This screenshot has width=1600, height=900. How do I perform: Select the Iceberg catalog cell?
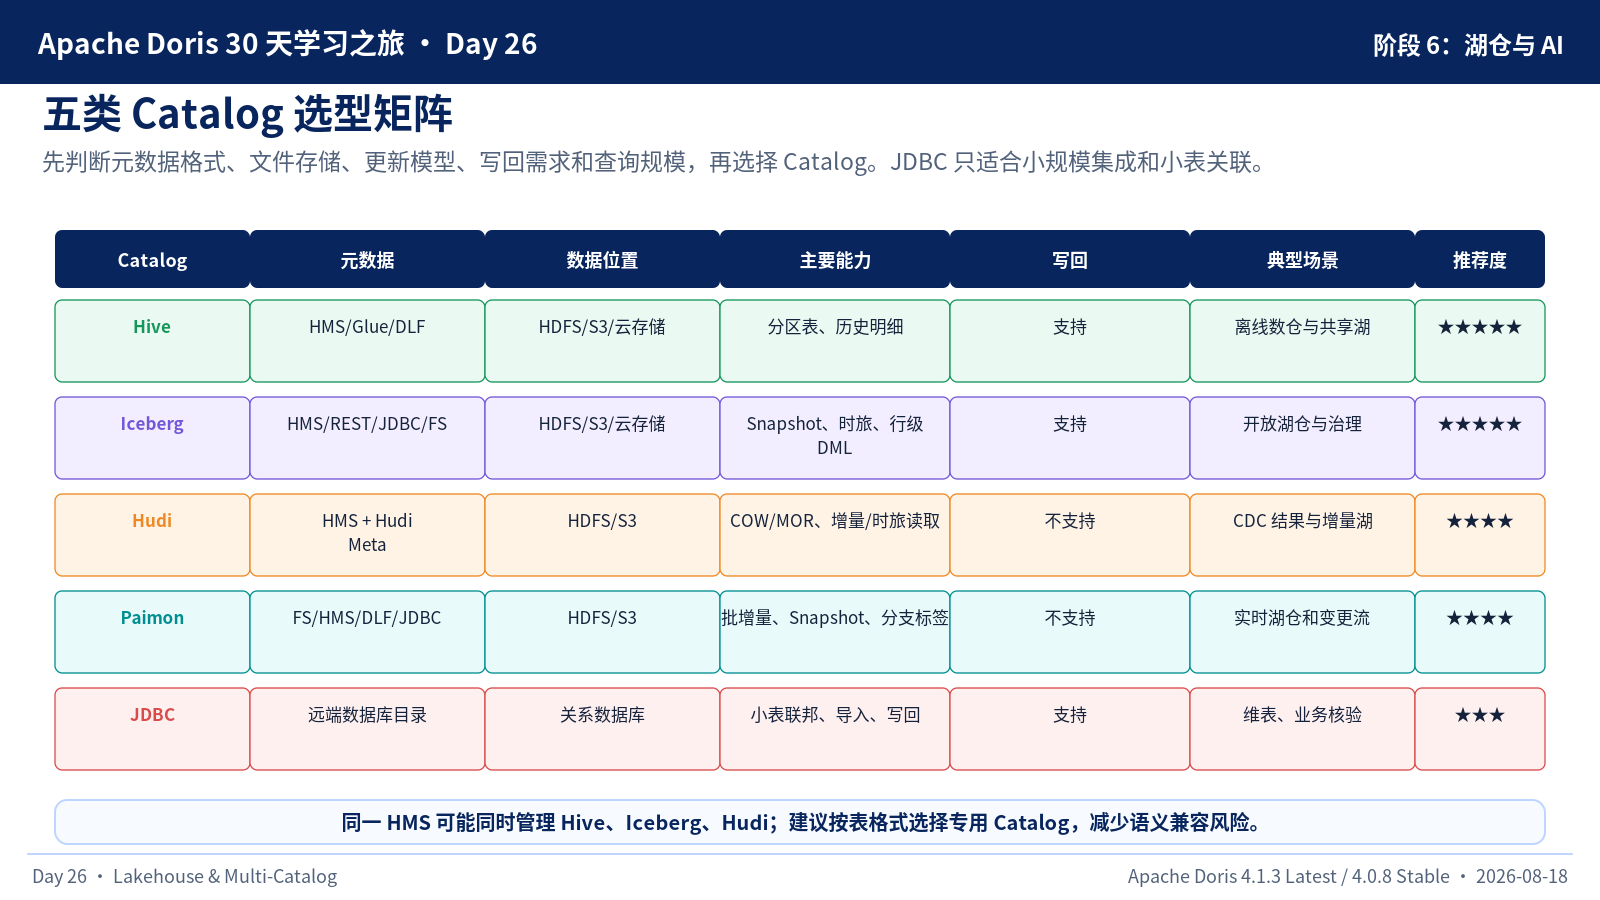[152, 438]
